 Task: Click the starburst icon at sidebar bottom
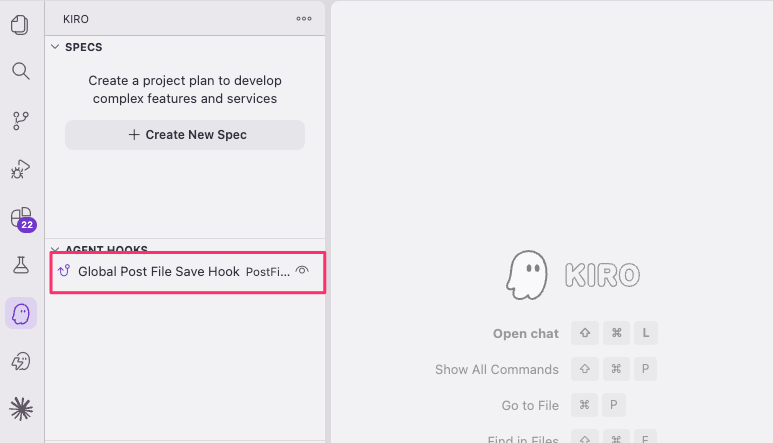(21, 409)
